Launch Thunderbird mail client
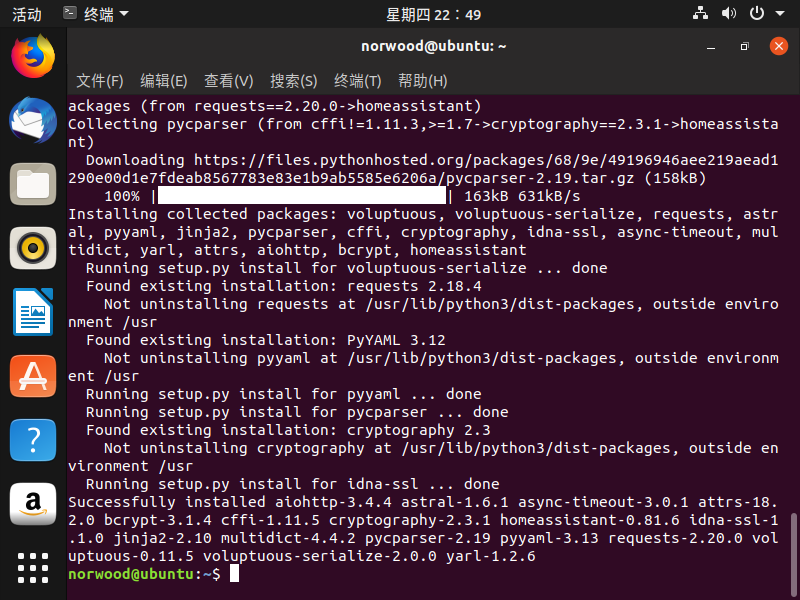Image resolution: width=800 pixels, height=600 pixels. point(33,121)
